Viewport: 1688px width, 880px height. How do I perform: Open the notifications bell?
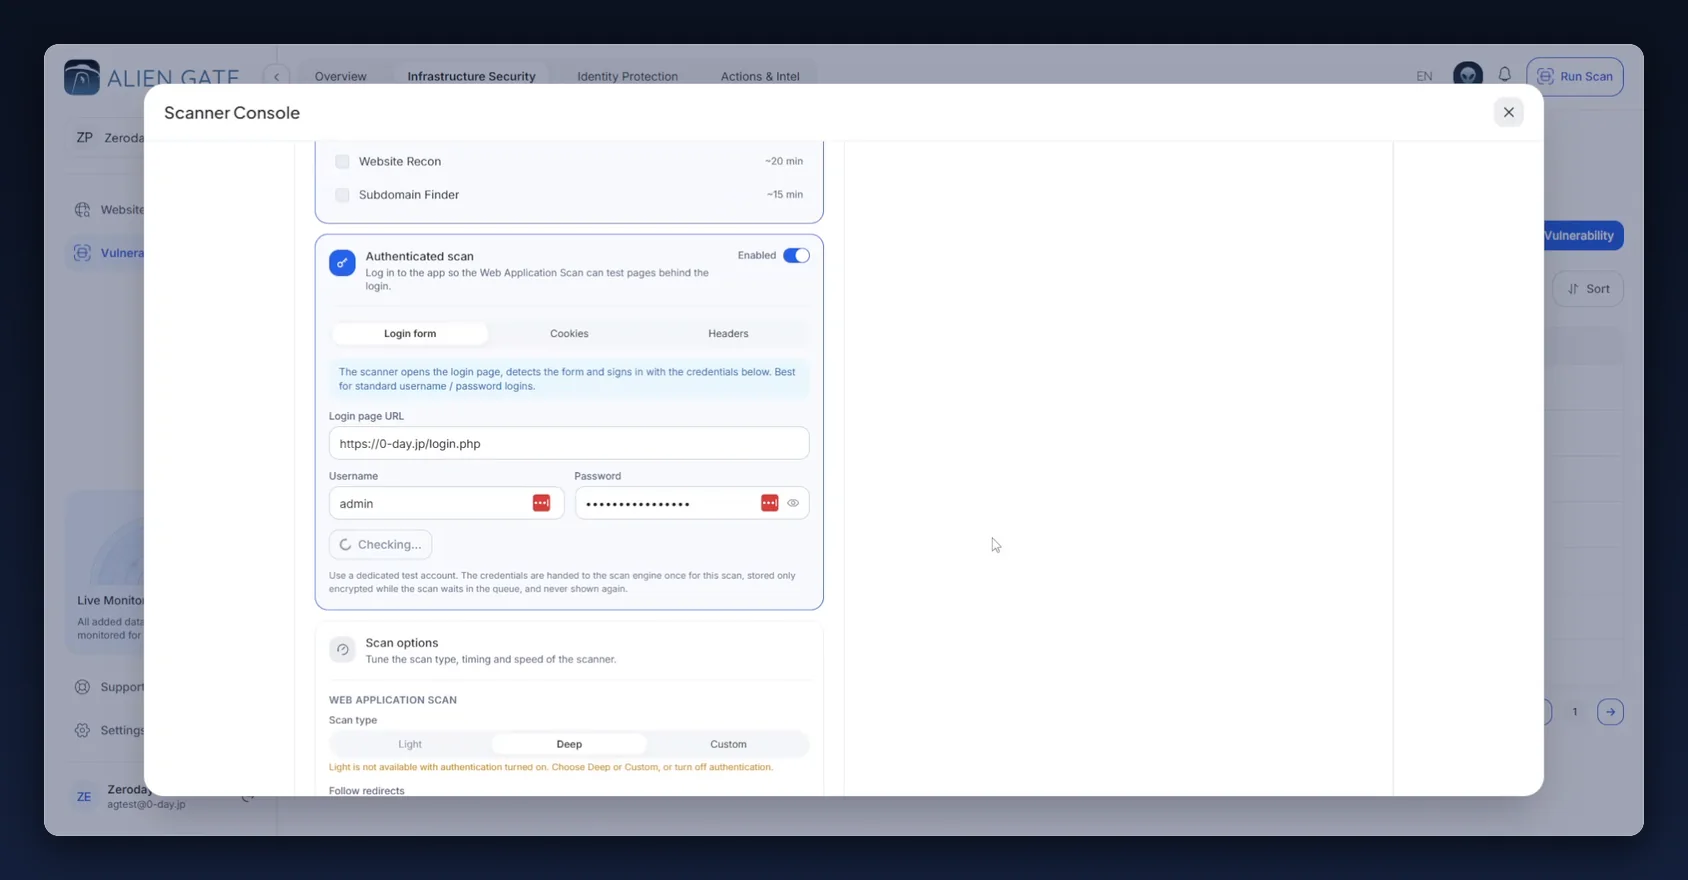(1504, 75)
